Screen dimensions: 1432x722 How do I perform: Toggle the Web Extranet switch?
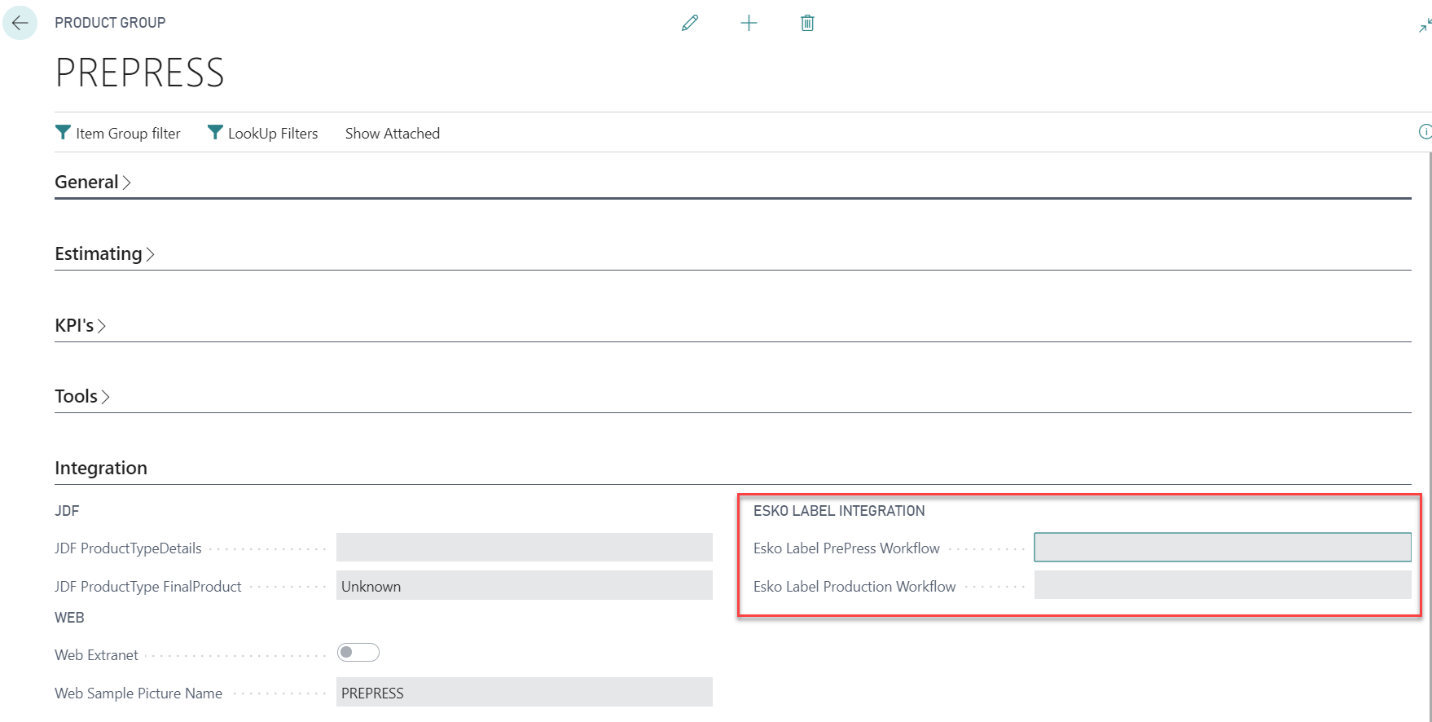point(358,653)
